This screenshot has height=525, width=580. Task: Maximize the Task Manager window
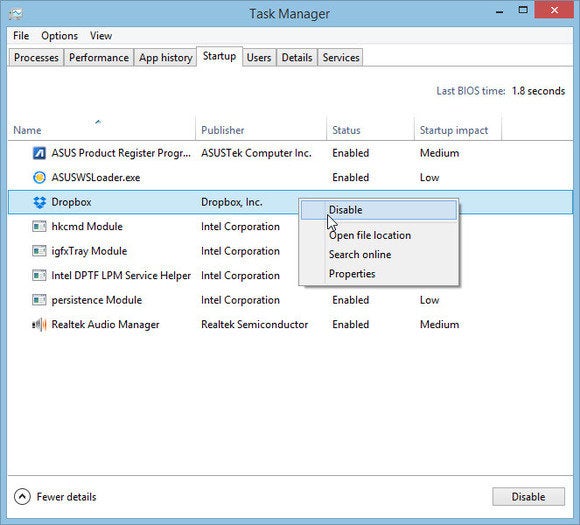coord(523,10)
